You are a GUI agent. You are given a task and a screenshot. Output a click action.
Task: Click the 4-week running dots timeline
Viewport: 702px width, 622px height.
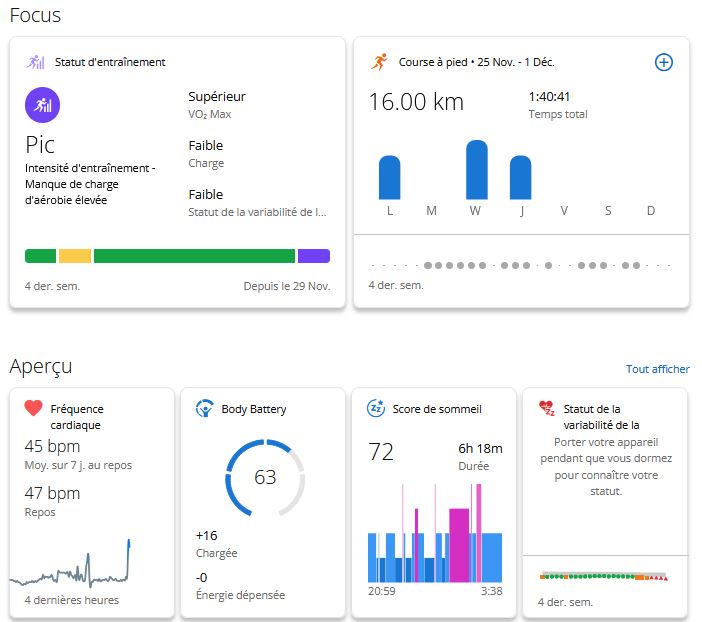[519, 266]
